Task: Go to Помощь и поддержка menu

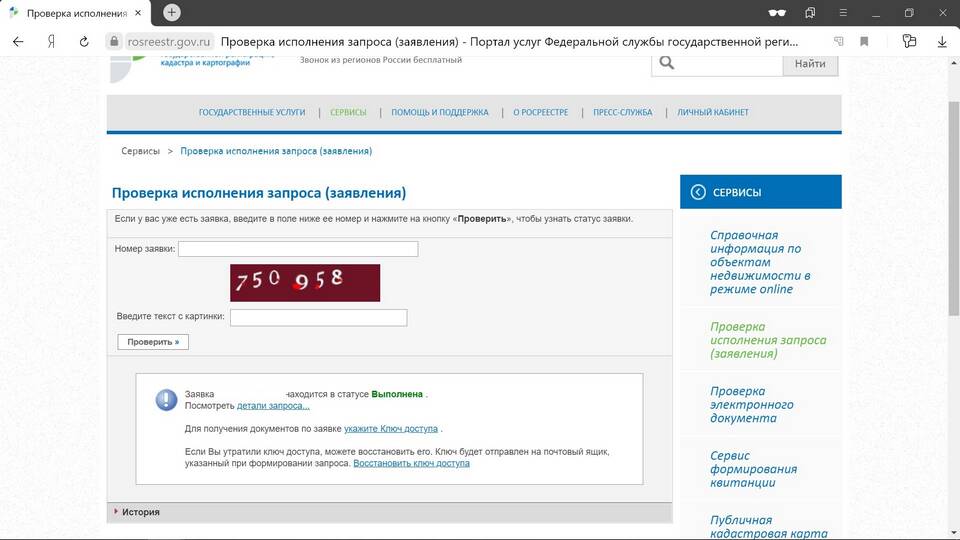Action: tap(439, 113)
